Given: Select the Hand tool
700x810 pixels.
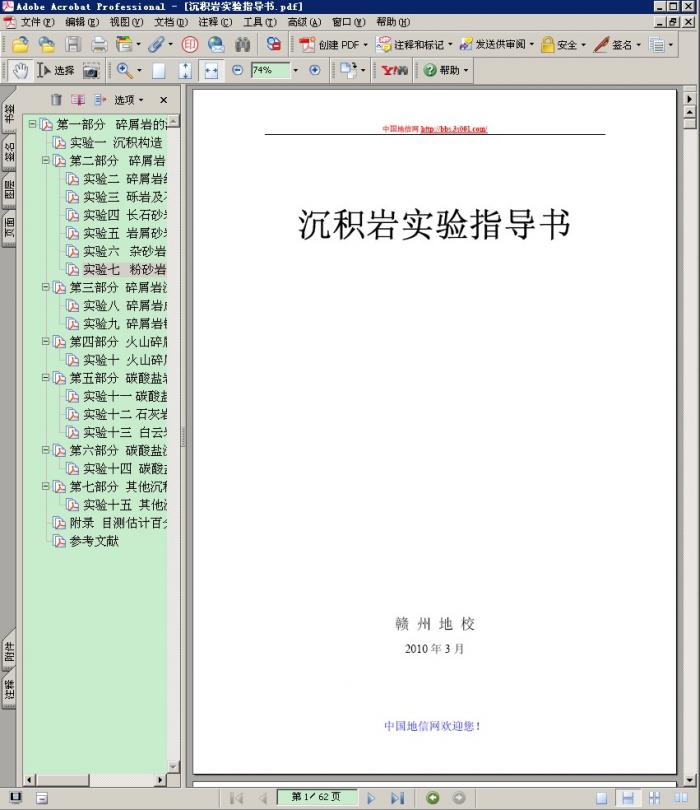Looking at the screenshot, I should coord(20,71).
